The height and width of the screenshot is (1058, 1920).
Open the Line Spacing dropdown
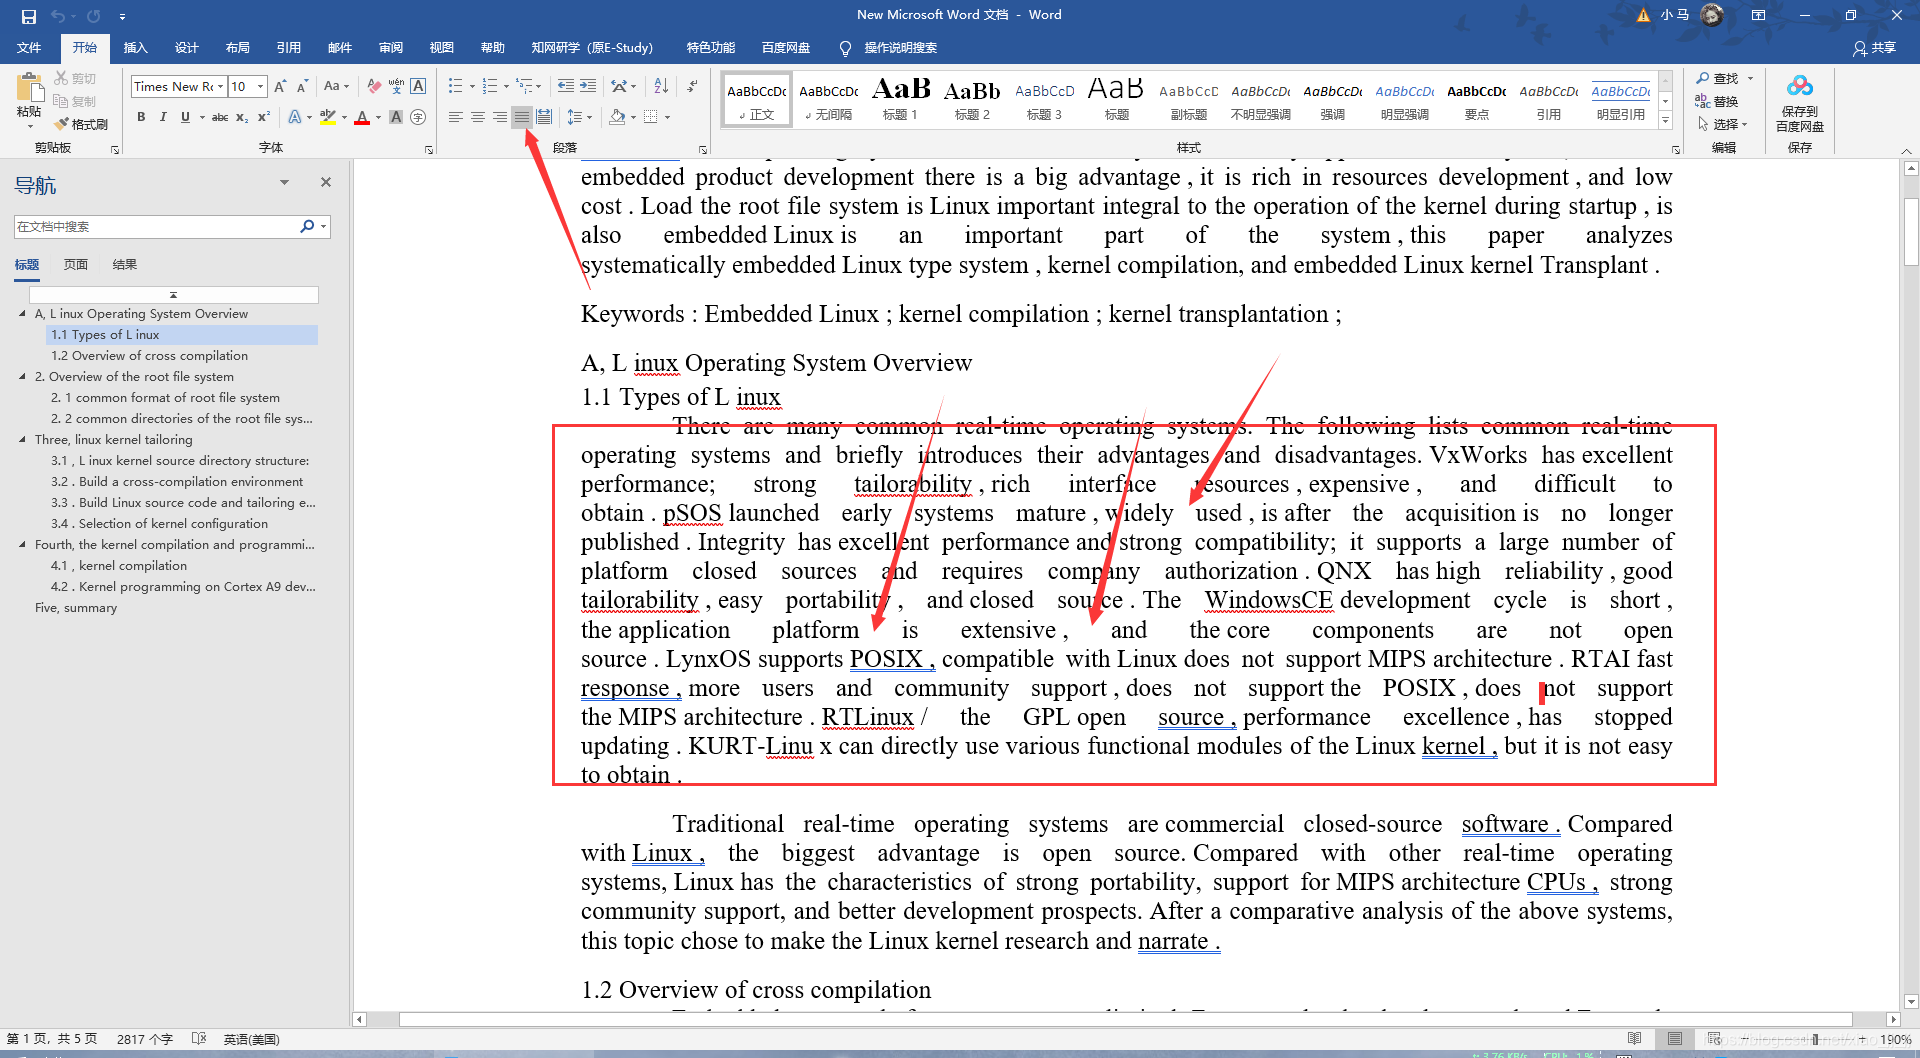579,117
